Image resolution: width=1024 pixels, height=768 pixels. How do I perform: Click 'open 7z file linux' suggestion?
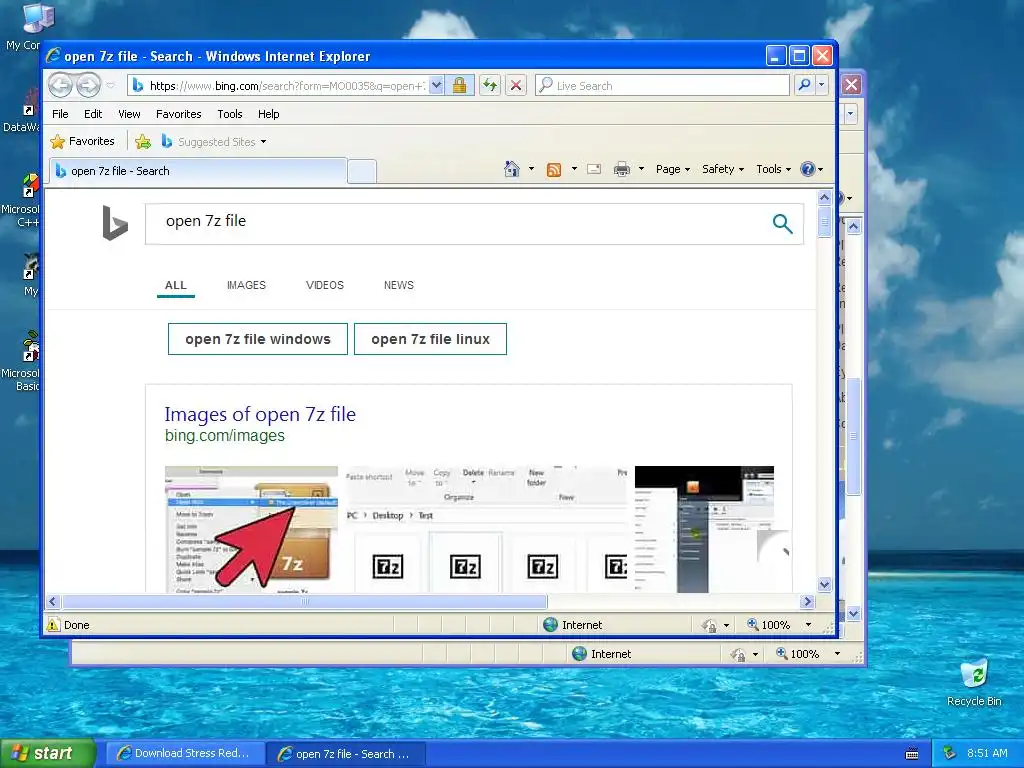[430, 339]
